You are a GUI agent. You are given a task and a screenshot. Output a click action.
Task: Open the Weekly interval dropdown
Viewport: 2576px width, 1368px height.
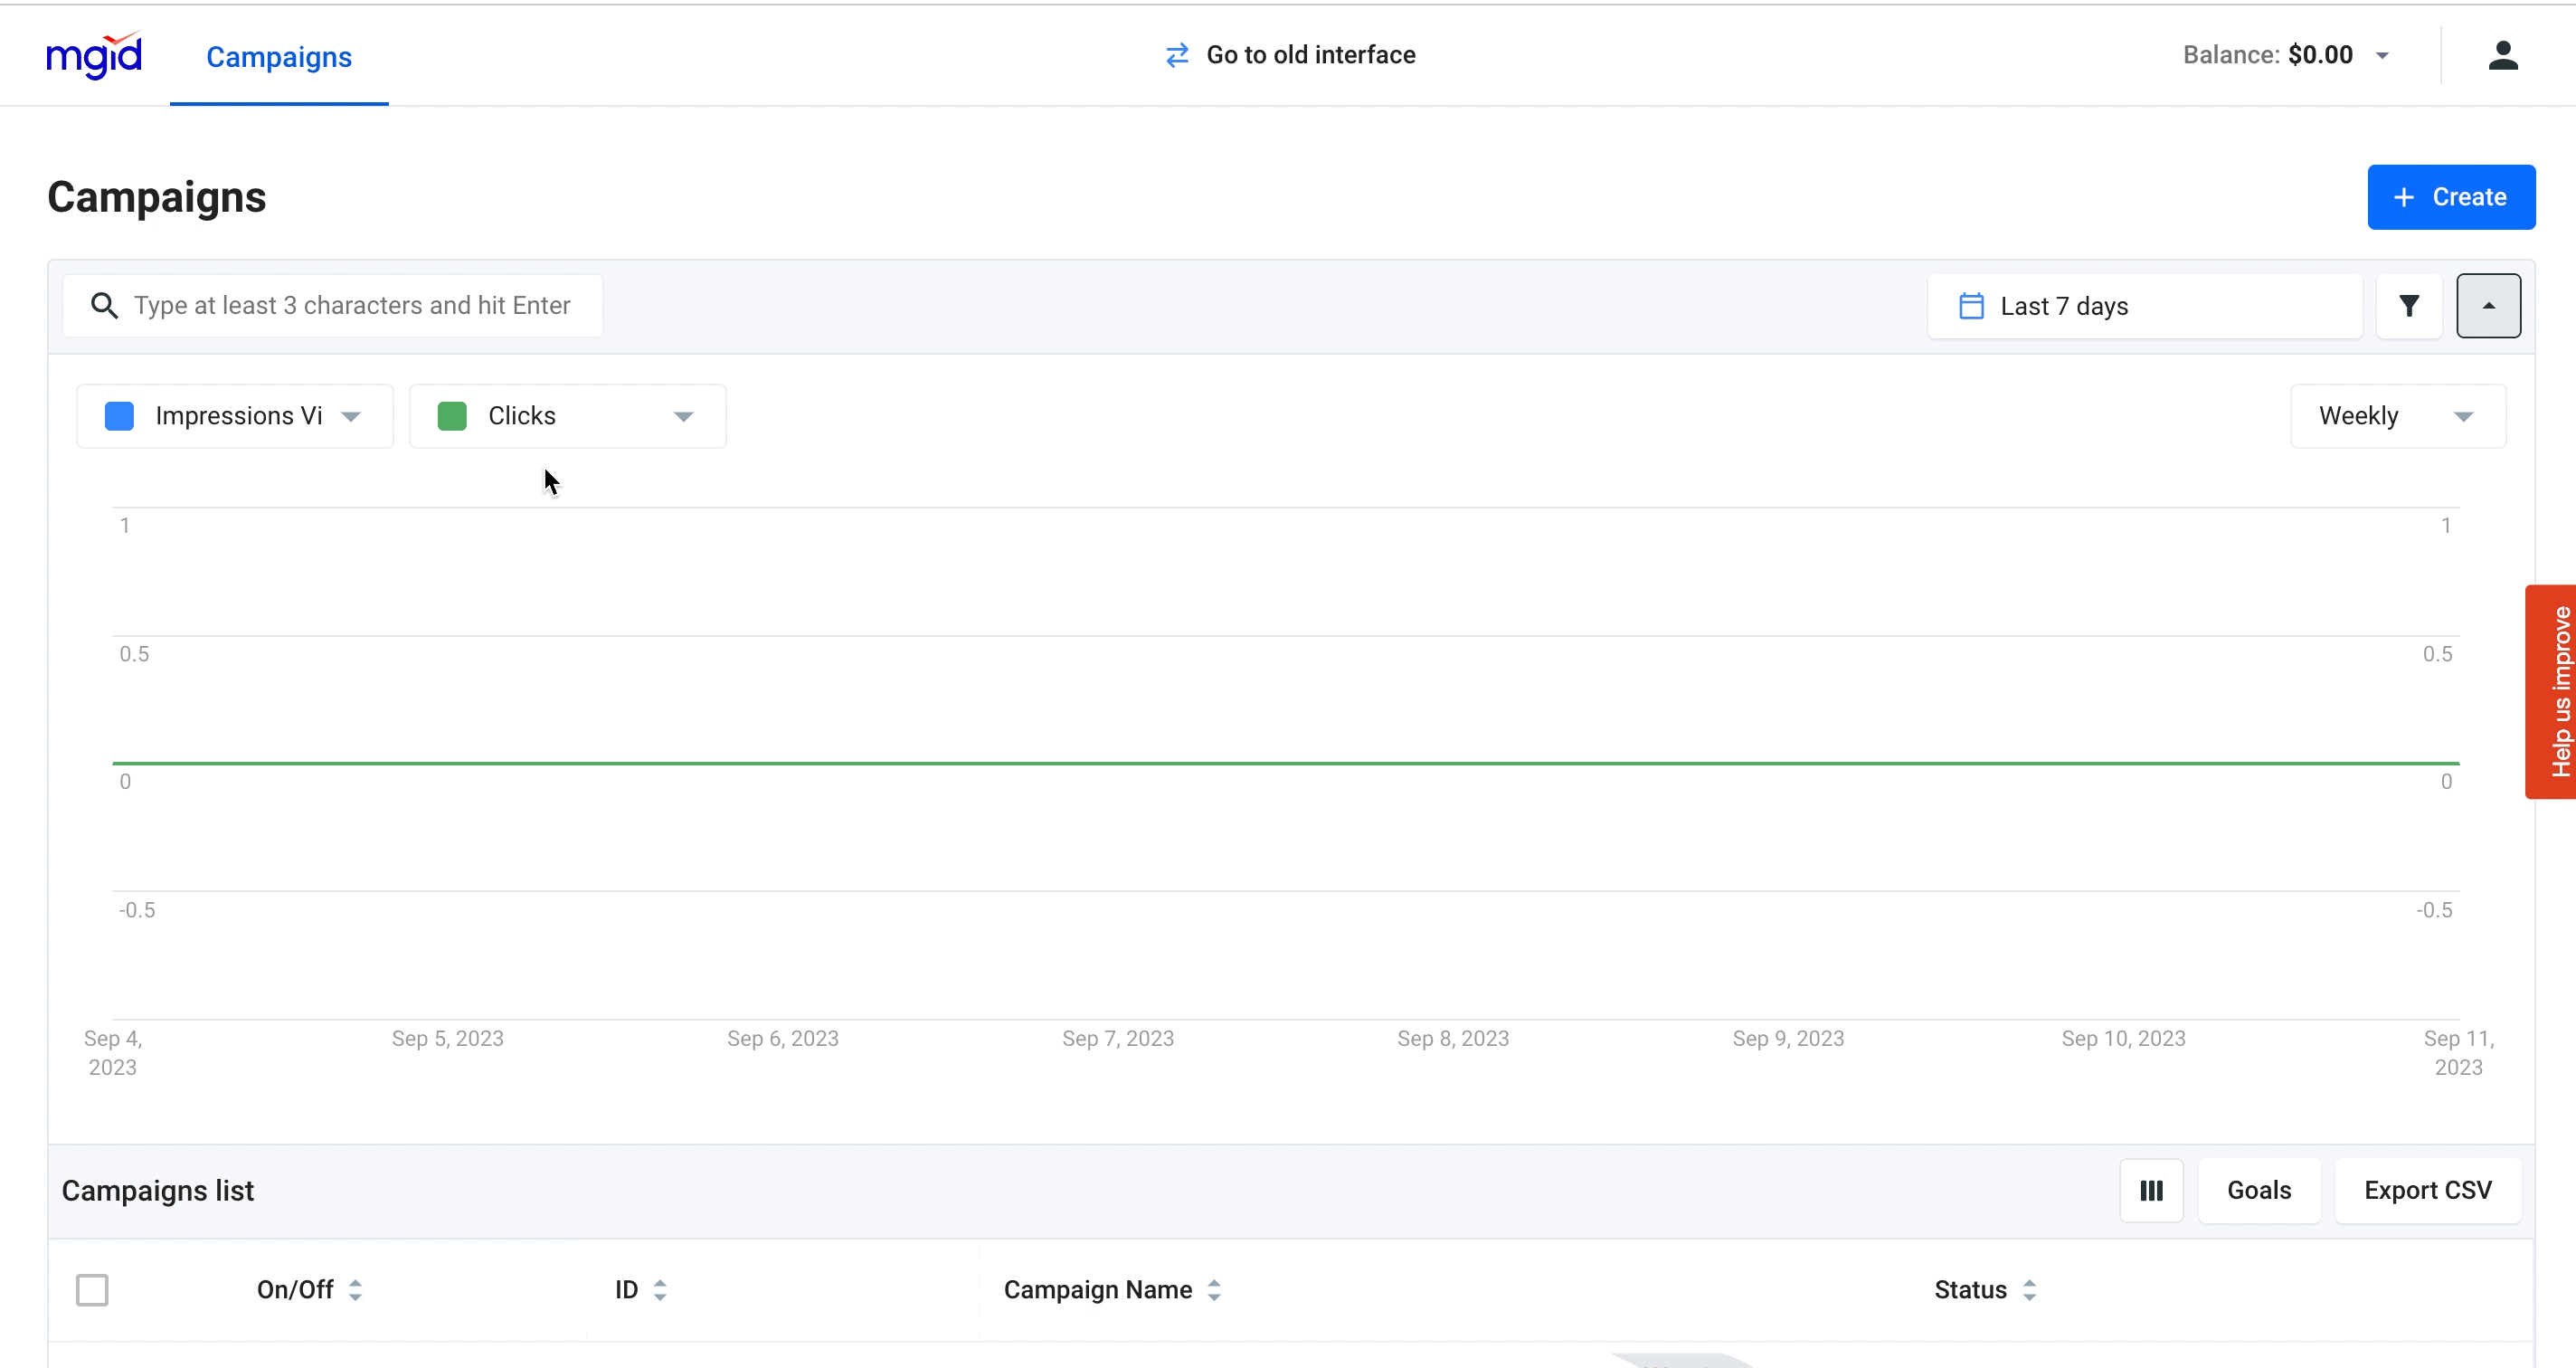pyautogui.click(x=2462, y=416)
